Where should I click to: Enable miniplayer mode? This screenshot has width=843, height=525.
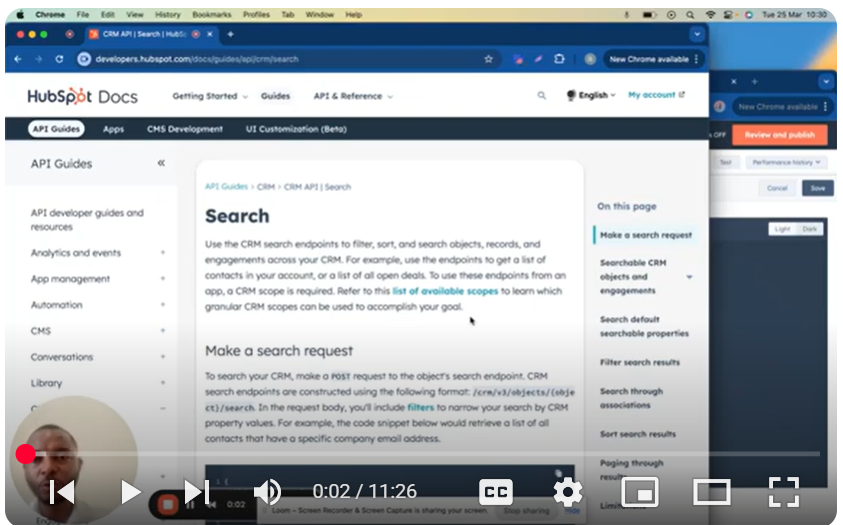pyautogui.click(x=640, y=492)
